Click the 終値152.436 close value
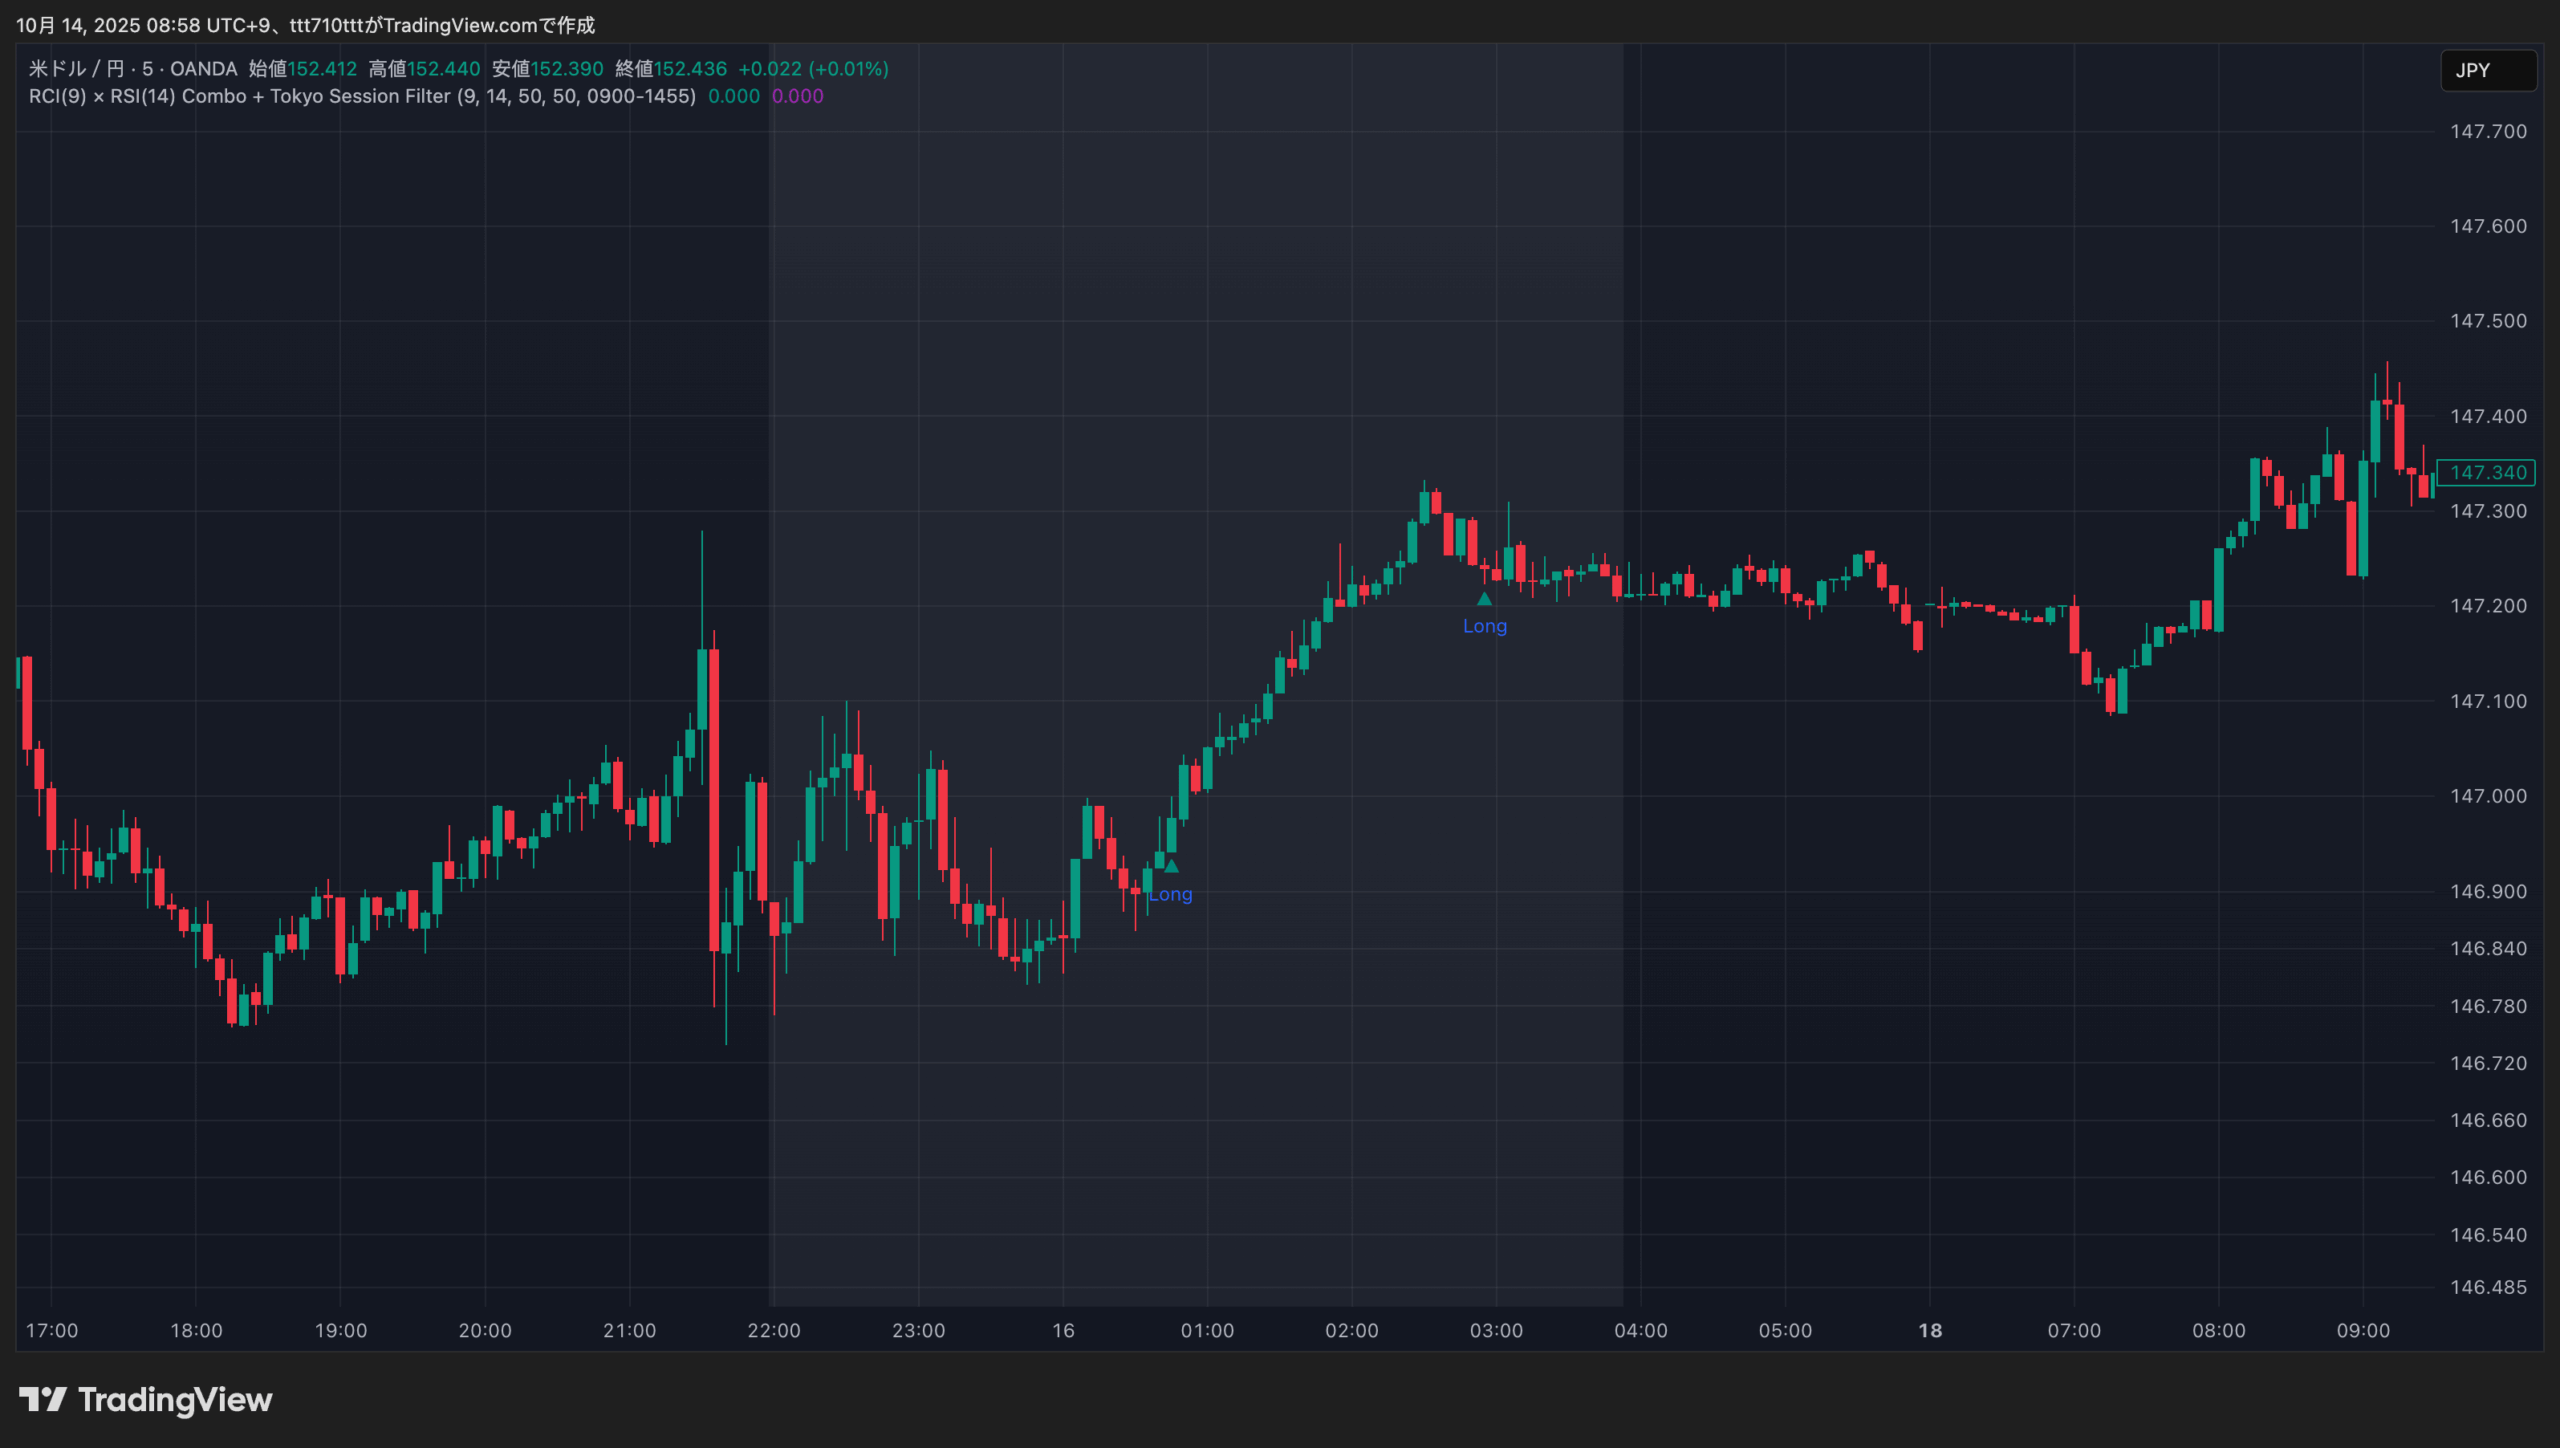 click(x=671, y=69)
